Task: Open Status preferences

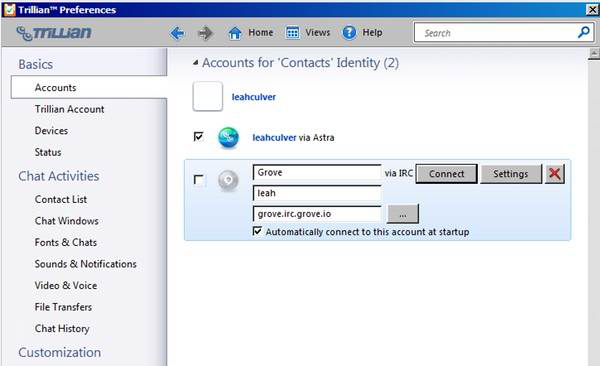Action: coord(48,152)
